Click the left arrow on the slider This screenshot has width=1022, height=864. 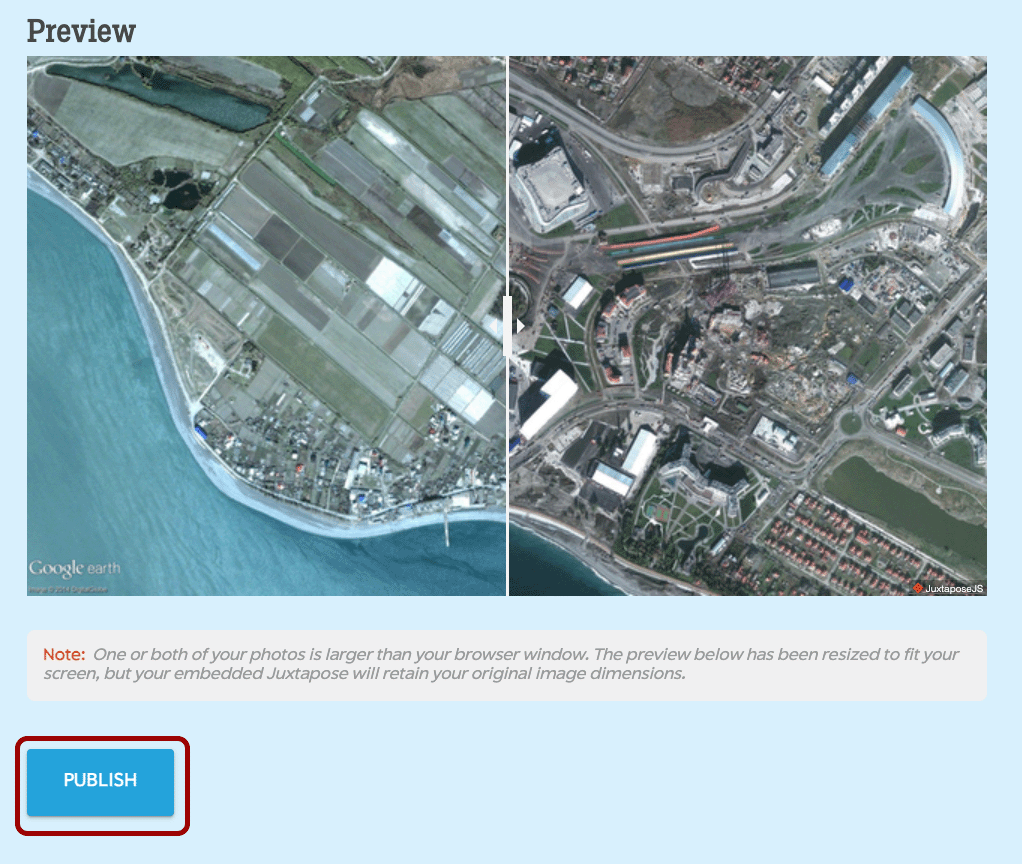[496, 326]
